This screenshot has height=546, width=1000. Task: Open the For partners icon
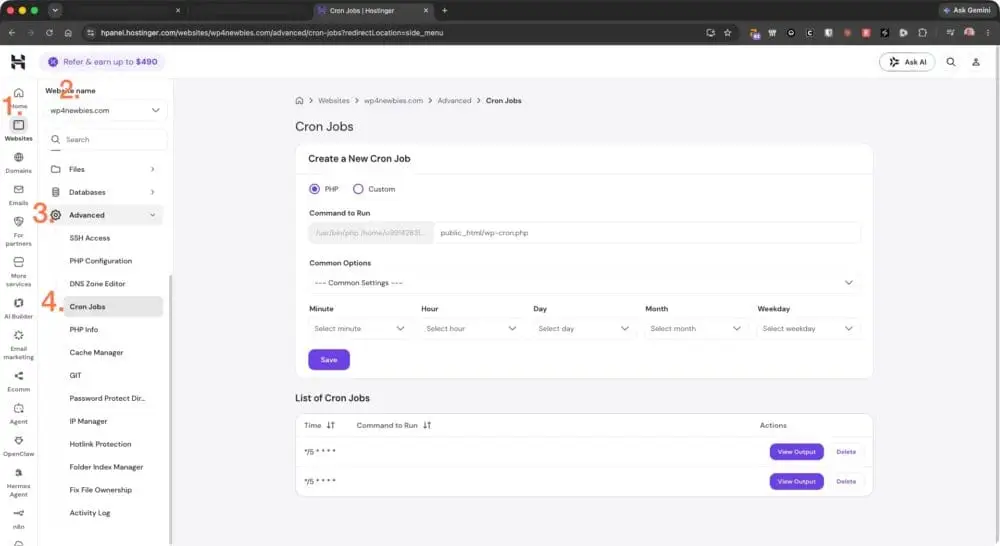(x=18, y=222)
